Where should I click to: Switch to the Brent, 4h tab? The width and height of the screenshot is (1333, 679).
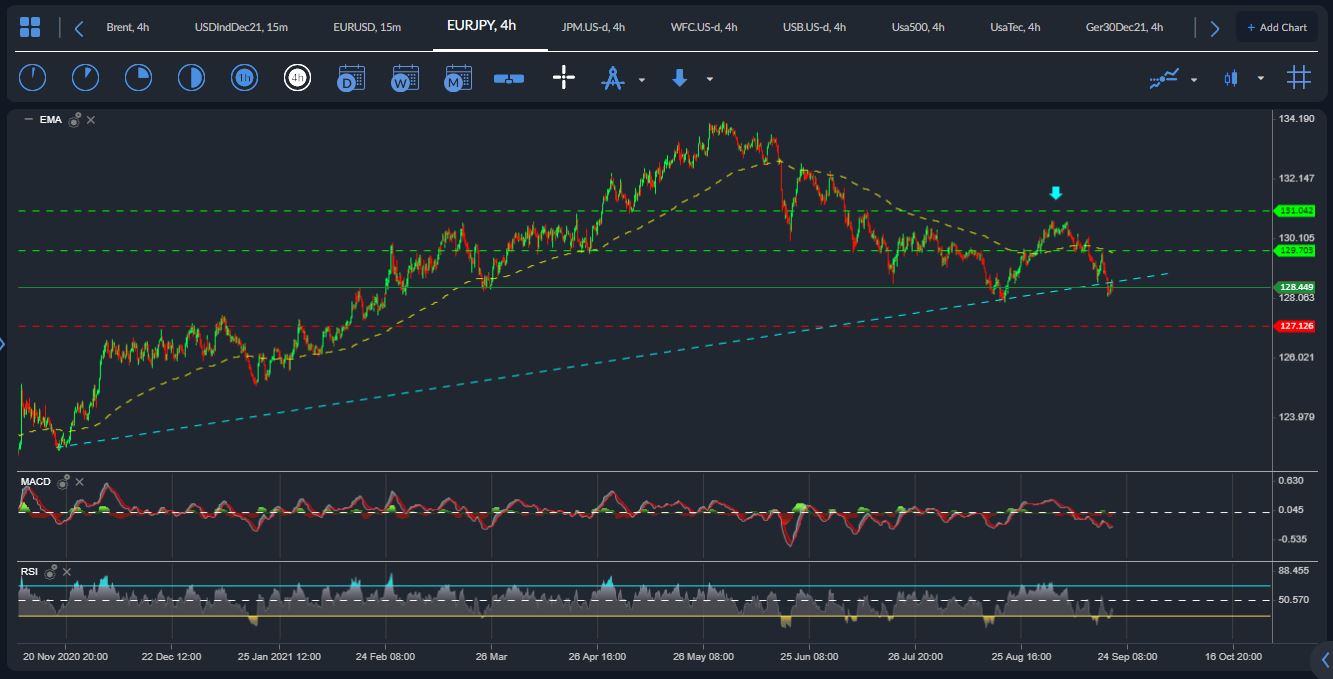click(128, 27)
